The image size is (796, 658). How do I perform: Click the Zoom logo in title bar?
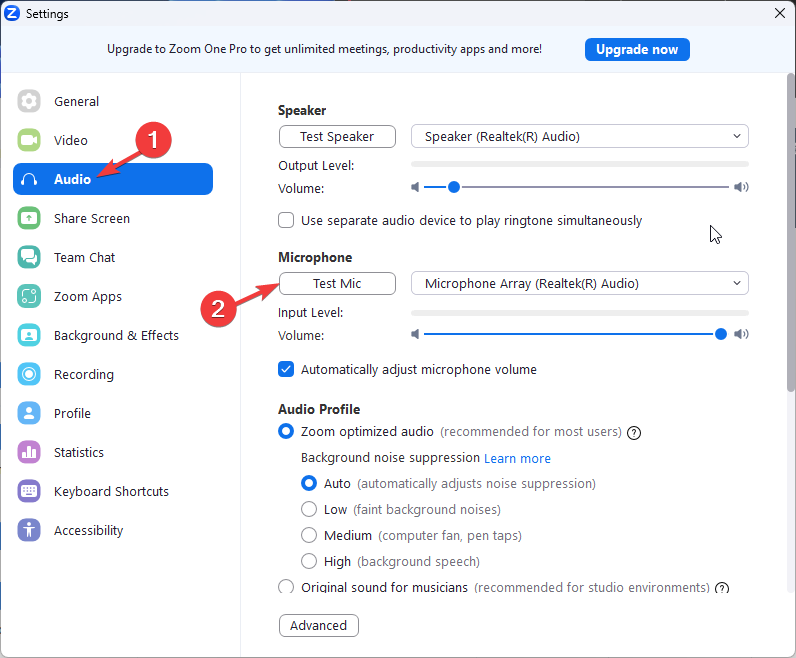[12, 13]
